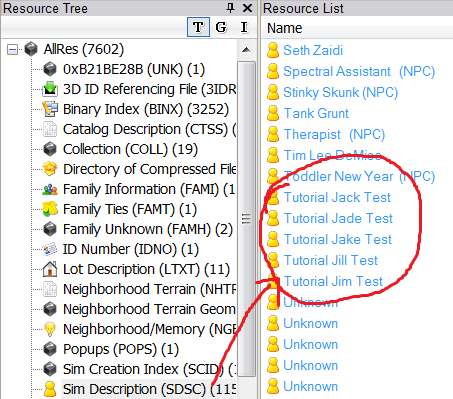This screenshot has width=453, height=399.
Task: Click the Lot Description house icon
Action: (x=50, y=269)
